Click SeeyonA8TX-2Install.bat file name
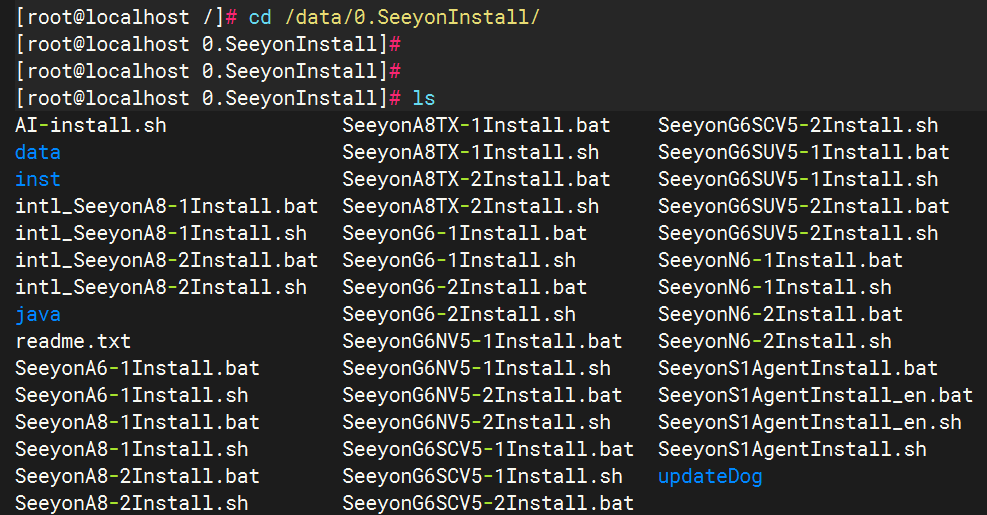 pos(477,179)
